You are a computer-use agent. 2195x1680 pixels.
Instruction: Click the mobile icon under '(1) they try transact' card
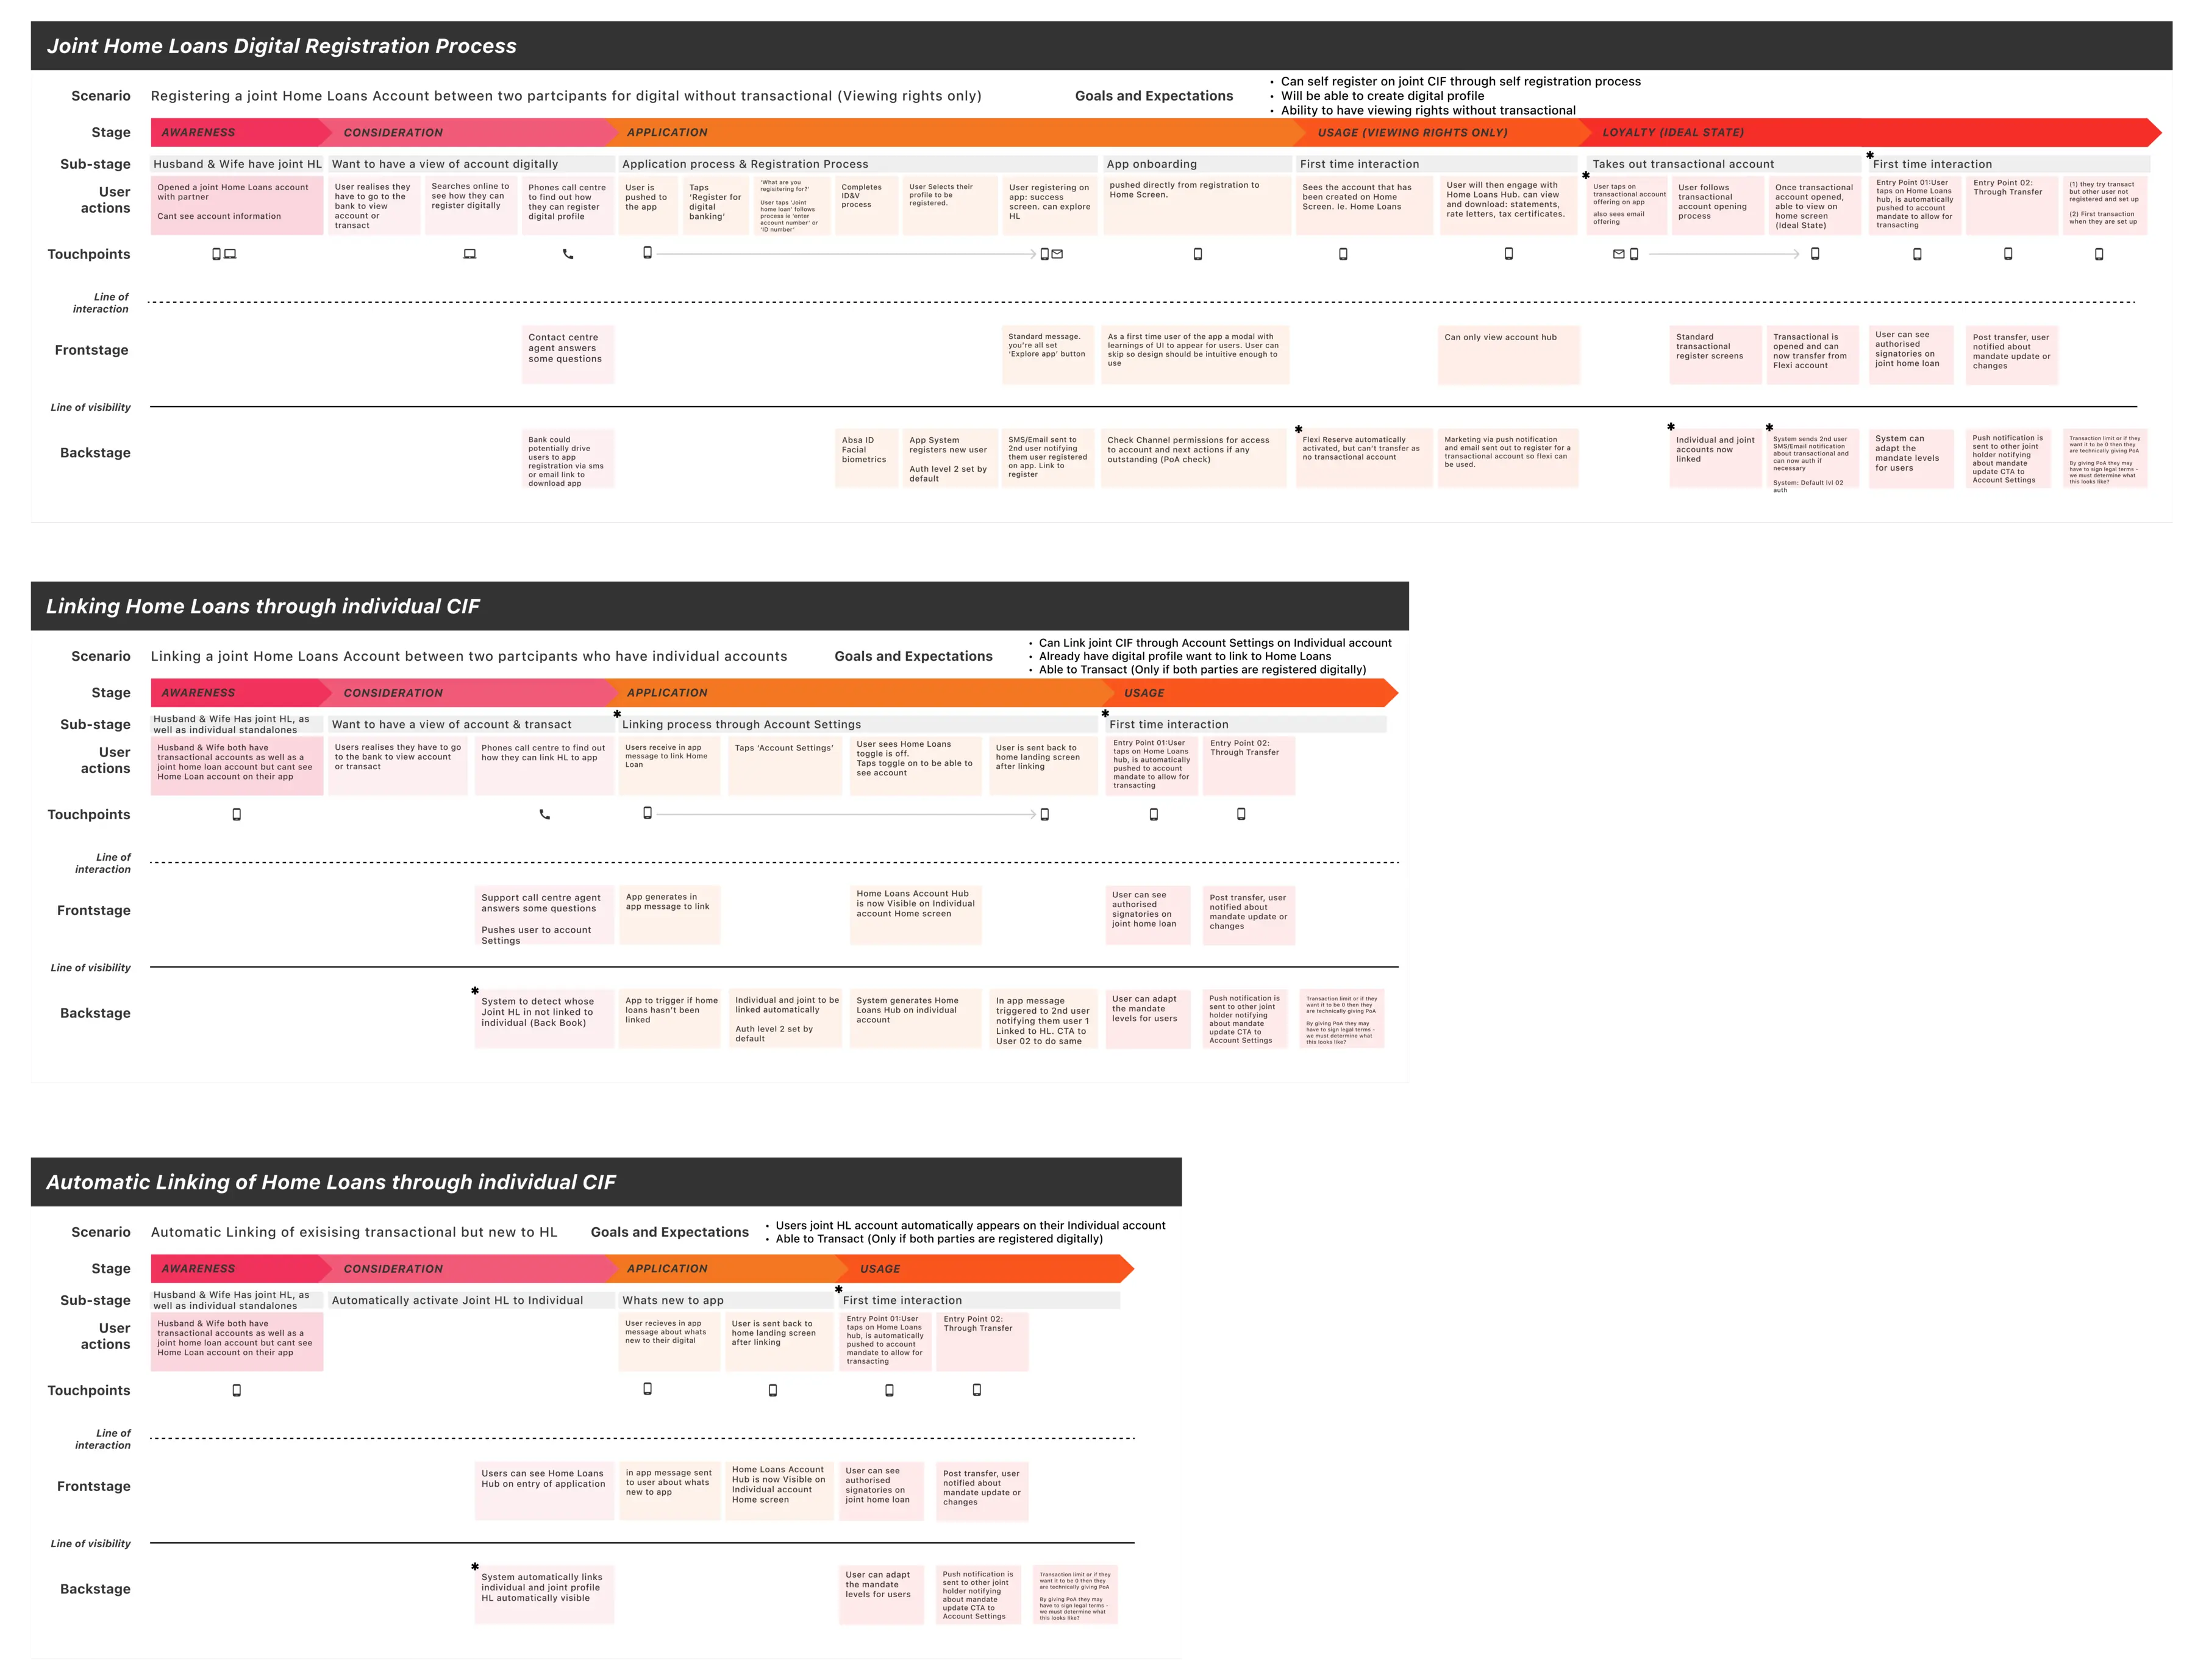(2099, 254)
